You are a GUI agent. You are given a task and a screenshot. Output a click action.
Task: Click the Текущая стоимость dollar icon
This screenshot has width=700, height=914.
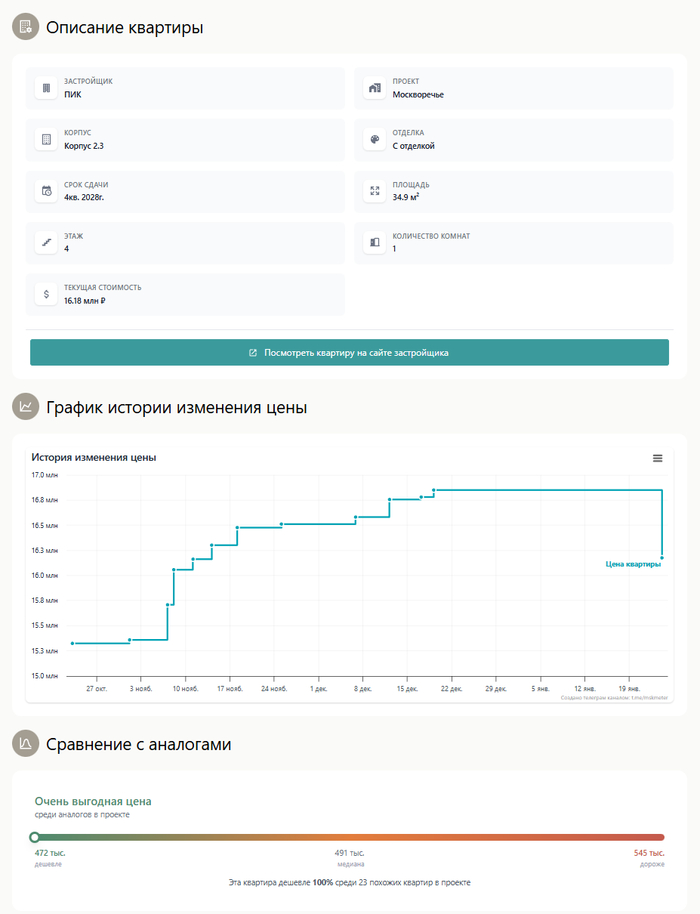point(46,294)
